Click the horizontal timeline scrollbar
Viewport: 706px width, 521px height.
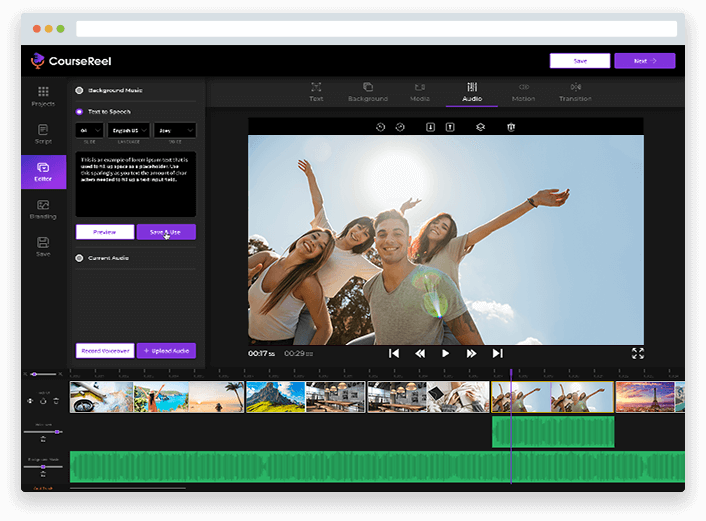click(128, 488)
